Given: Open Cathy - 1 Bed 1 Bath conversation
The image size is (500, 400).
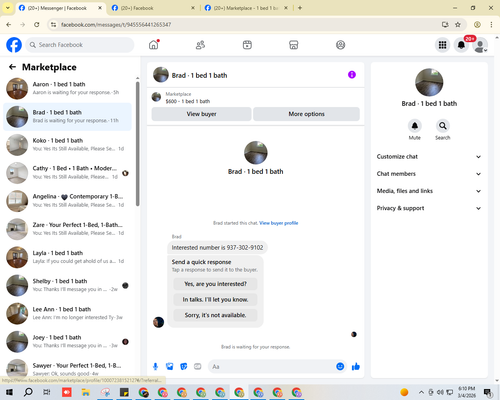Looking at the screenshot, I should (x=67, y=173).
